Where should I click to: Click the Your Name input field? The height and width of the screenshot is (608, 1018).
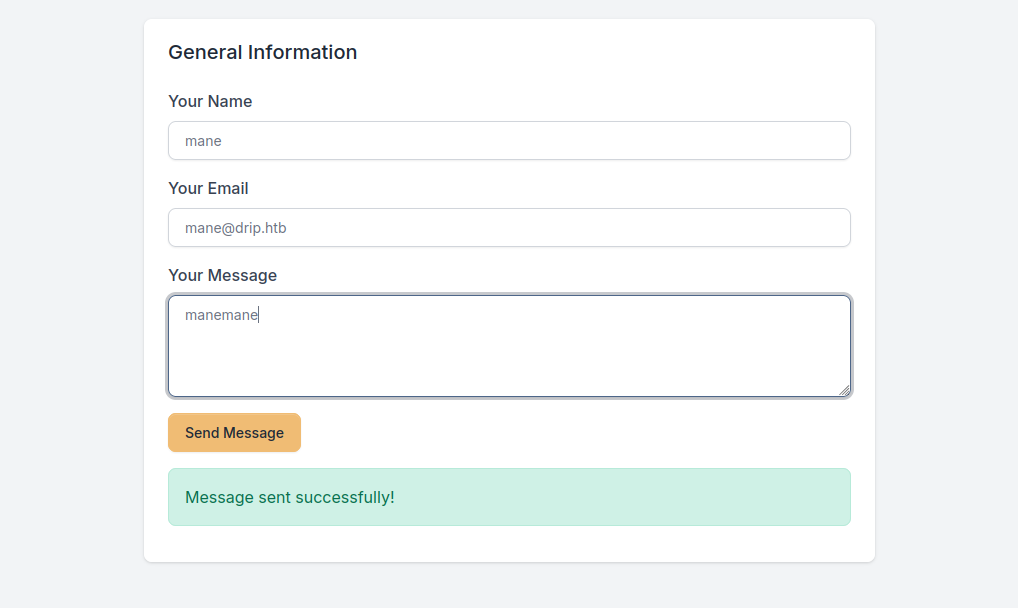pyautogui.click(x=509, y=141)
